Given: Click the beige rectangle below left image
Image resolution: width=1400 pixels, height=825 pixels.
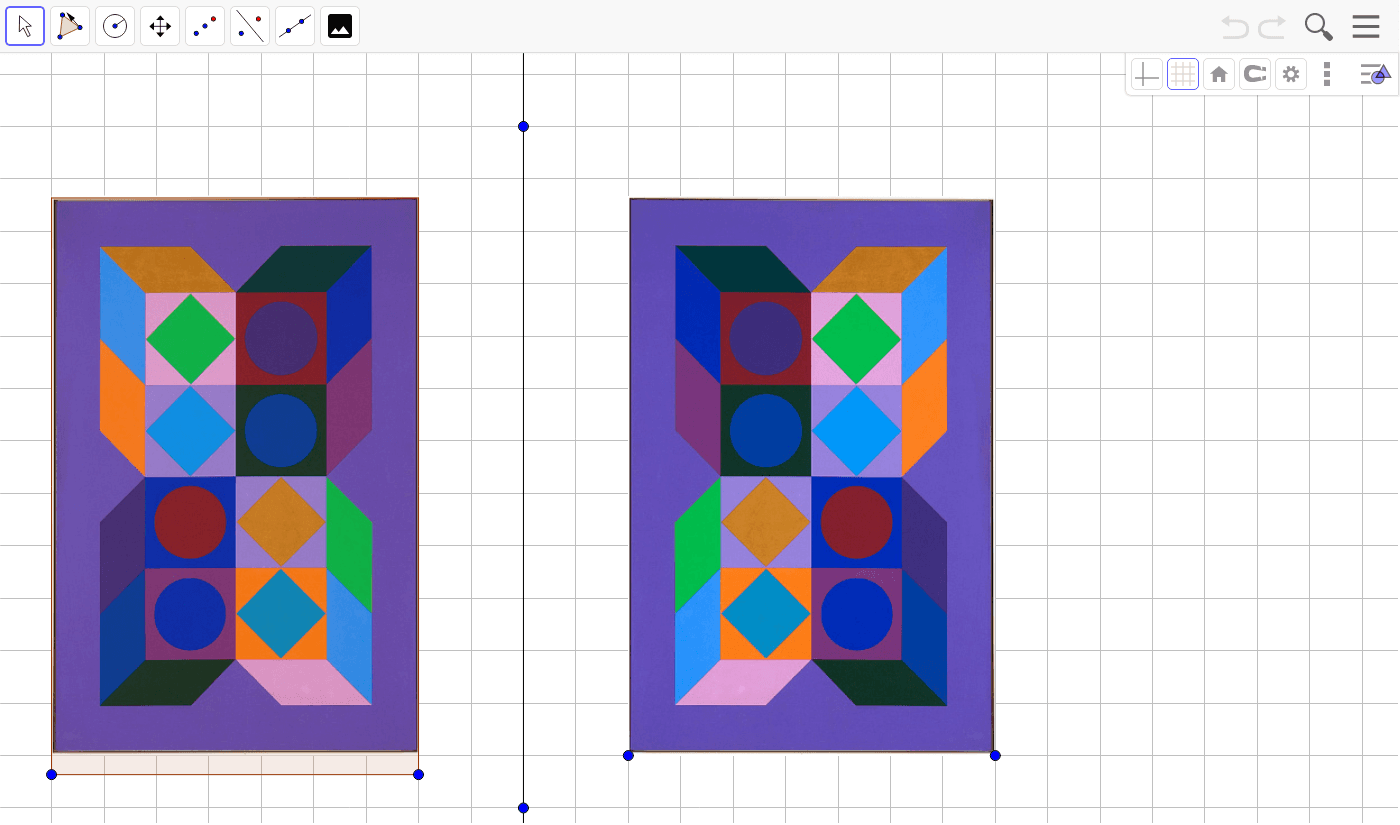Looking at the screenshot, I should [235, 764].
